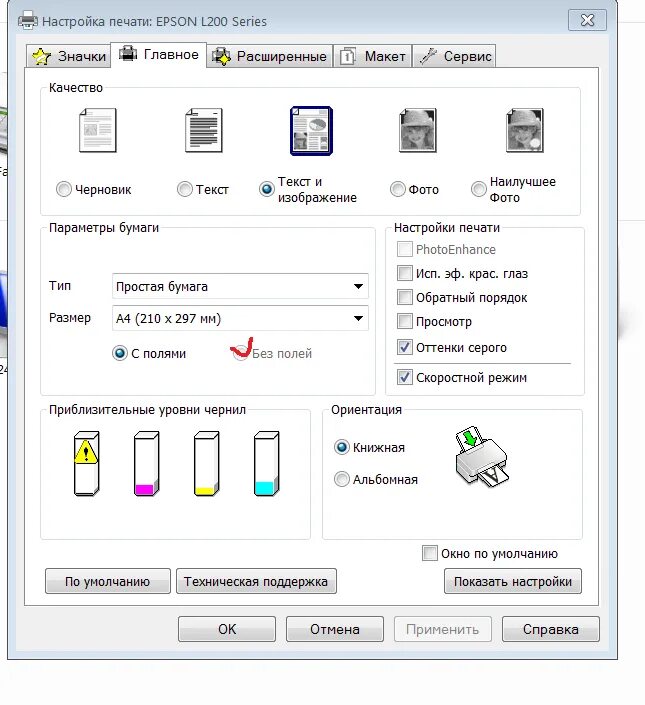Viewport: 645px width, 705px height.
Task: Select the С полями radio button
Action: tap(120, 353)
